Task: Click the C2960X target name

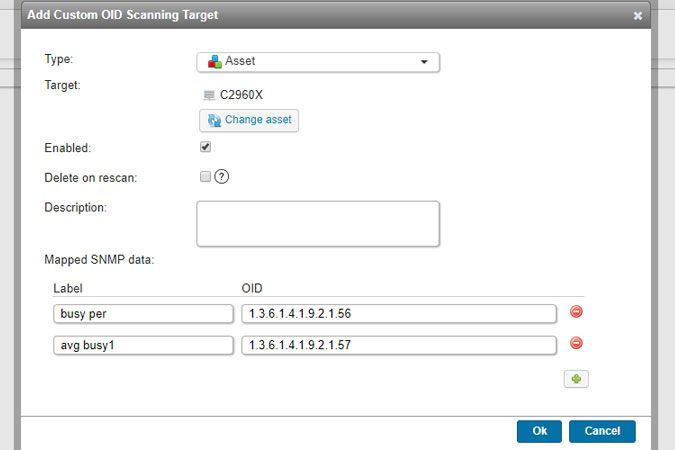Action: tap(241, 95)
